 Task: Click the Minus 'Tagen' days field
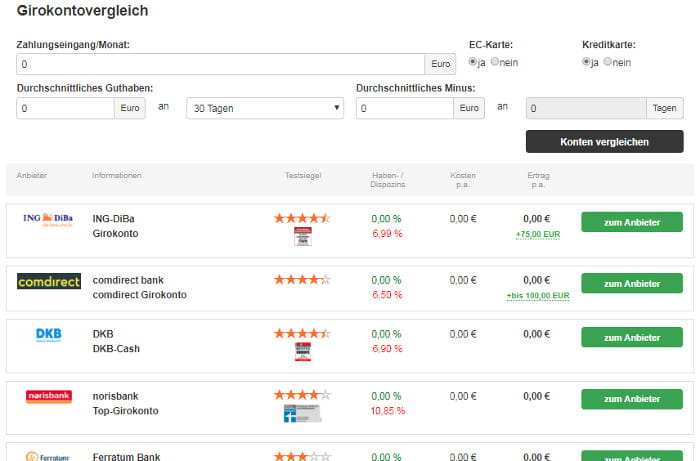[586, 108]
